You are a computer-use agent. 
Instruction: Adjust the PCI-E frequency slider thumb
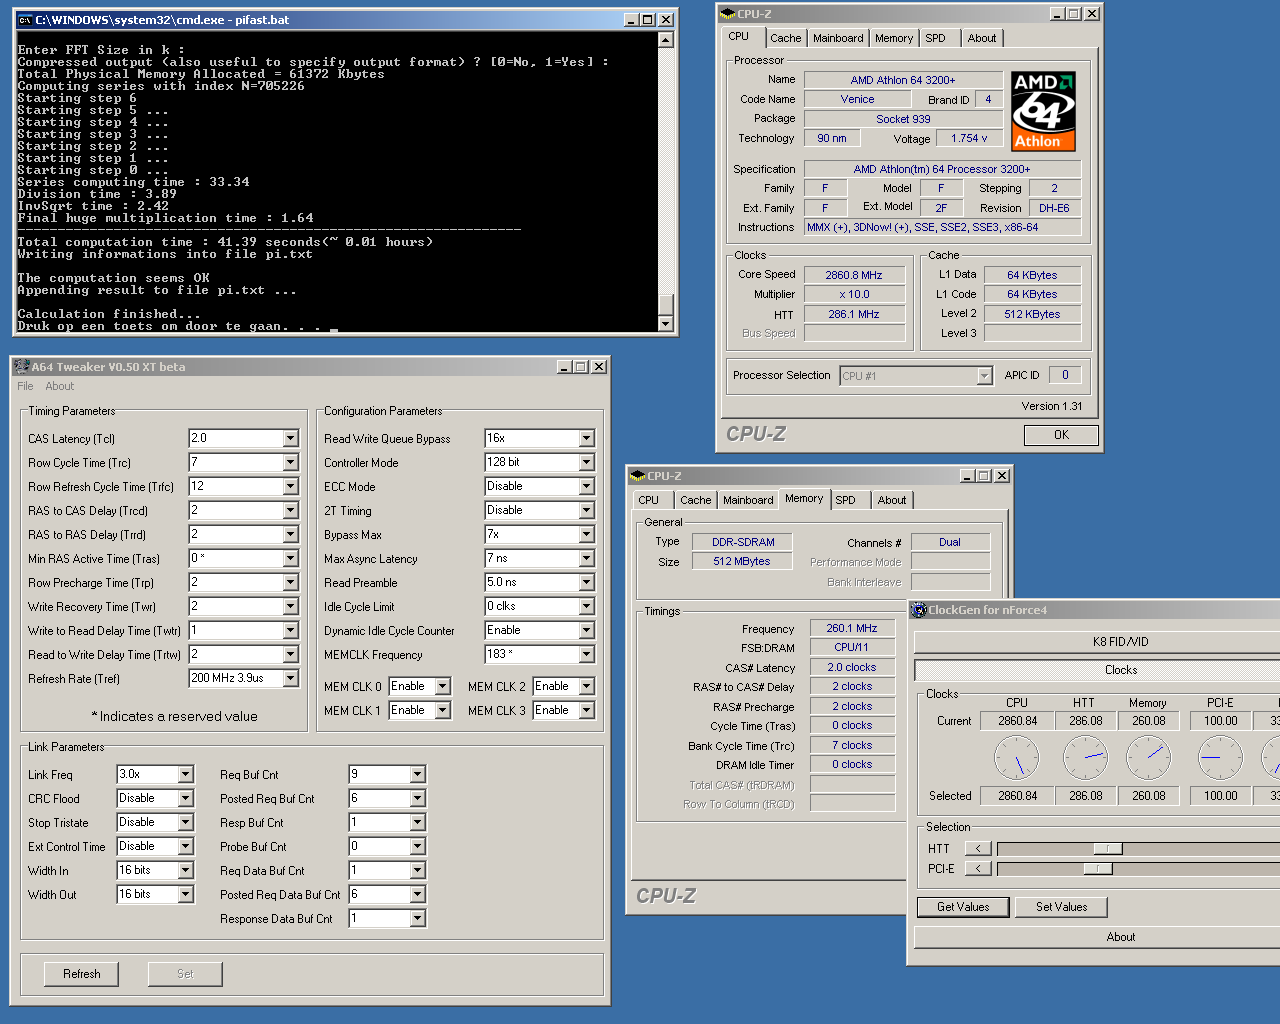click(1097, 869)
